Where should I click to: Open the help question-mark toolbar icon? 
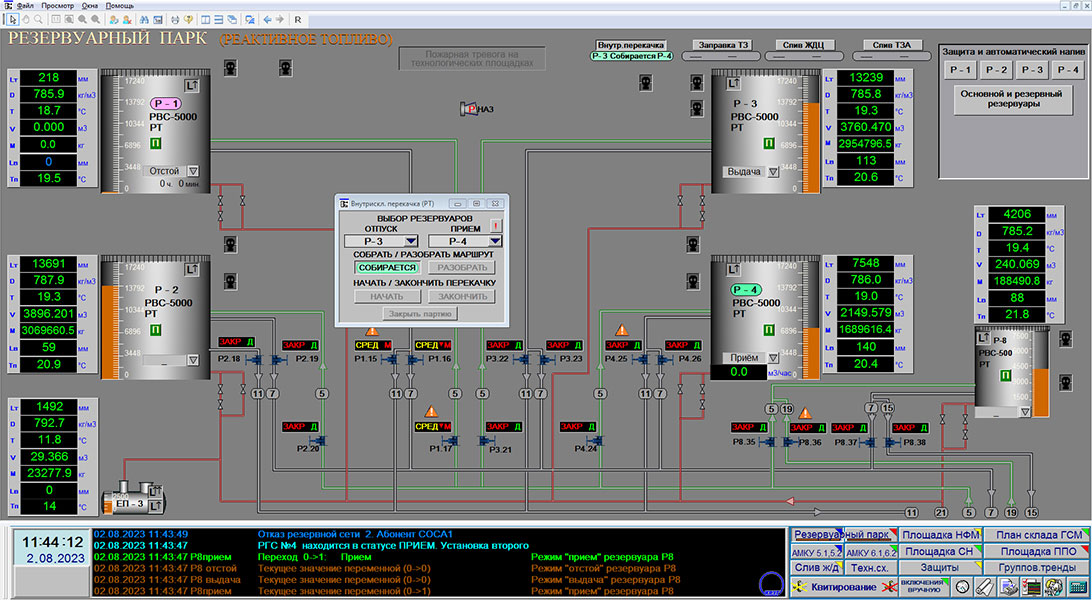click(x=189, y=19)
